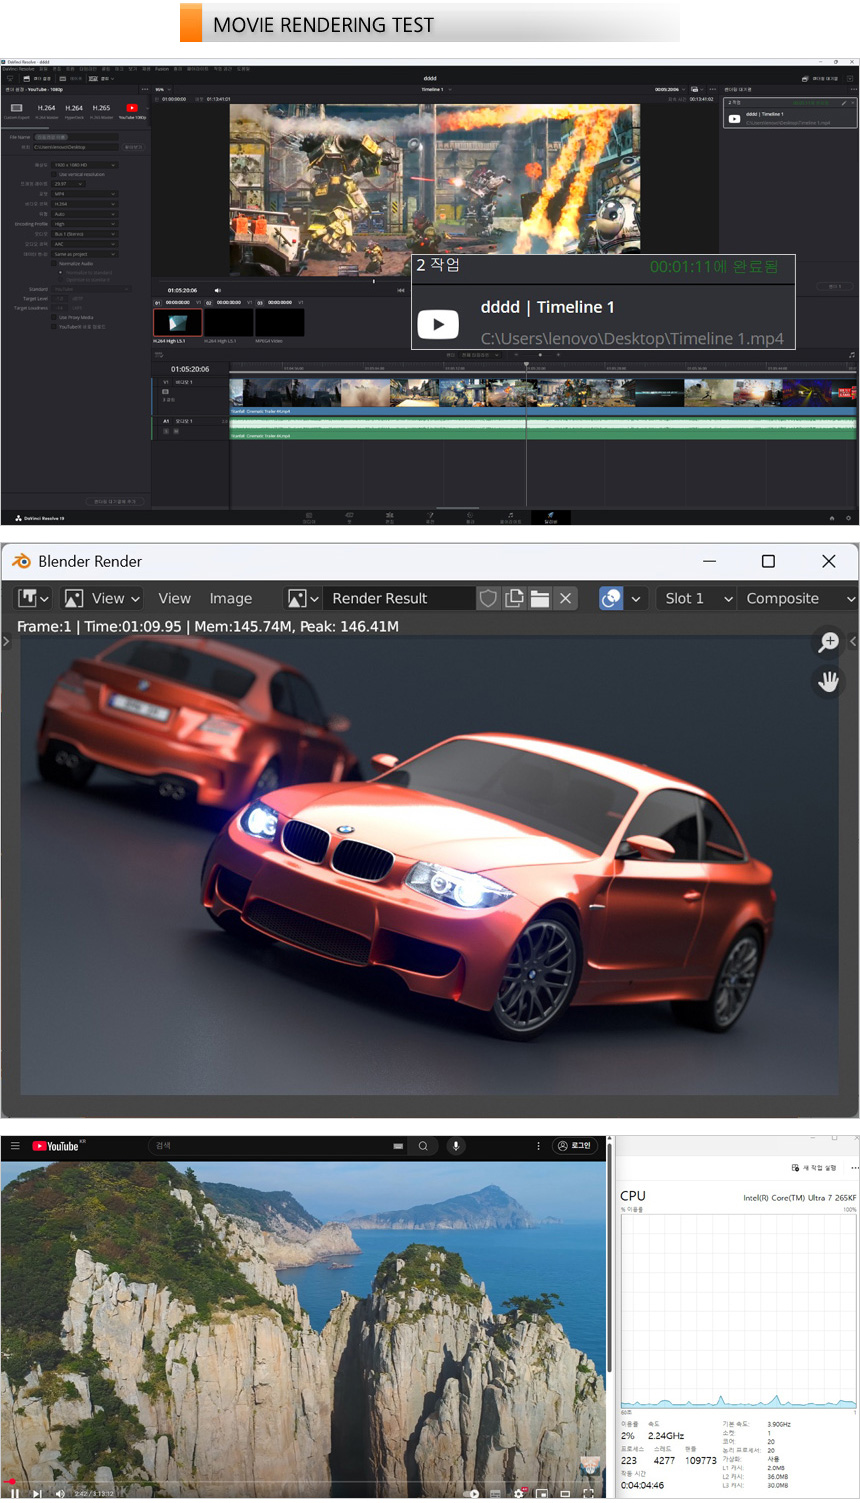Viewport: 860px width, 1503px height.
Task: Toggle the Normalize Audio checkbox
Action: [x=55, y=264]
